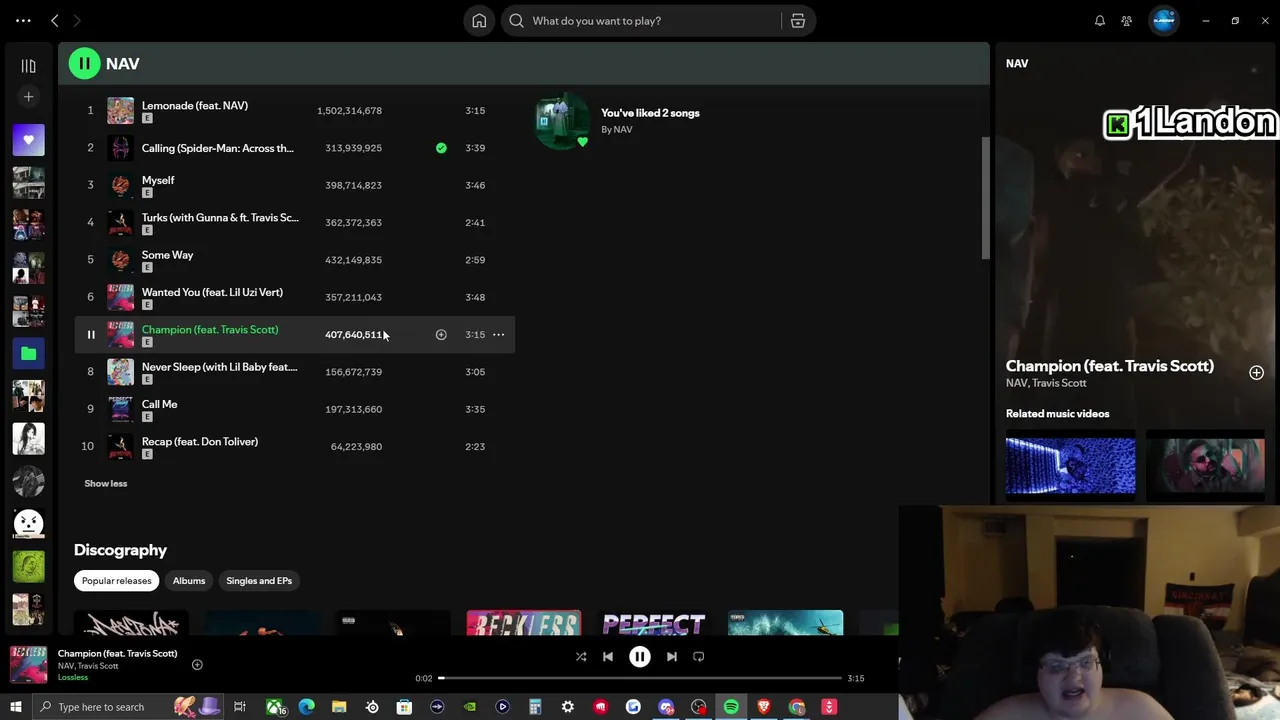Pause NAV with the green header button
Image resolution: width=1280 pixels, height=720 pixels.
84,63
